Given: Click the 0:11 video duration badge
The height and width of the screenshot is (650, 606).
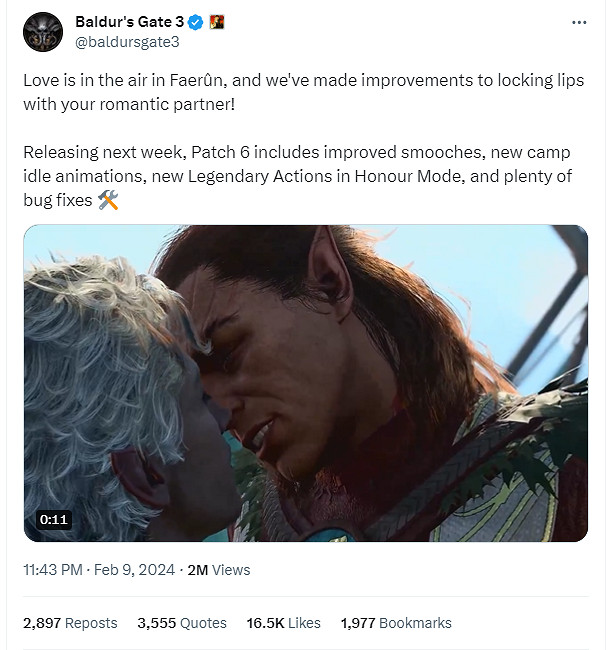Looking at the screenshot, I should 53,519.
